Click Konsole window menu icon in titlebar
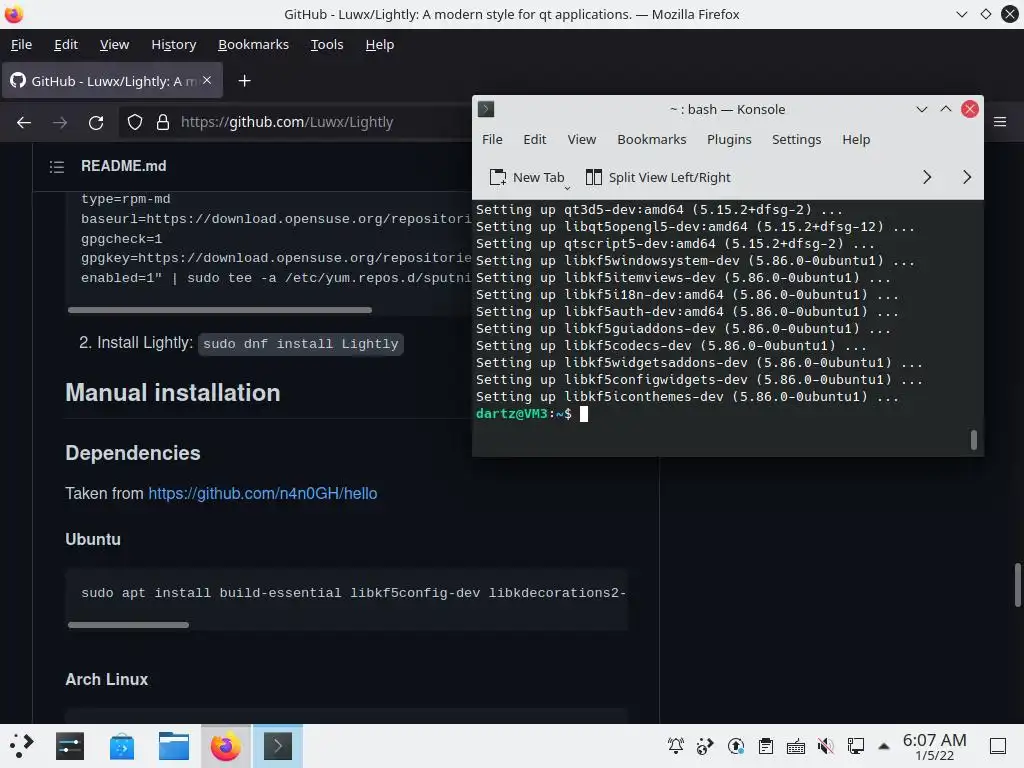Image resolution: width=1024 pixels, height=768 pixels. pos(486,109)
